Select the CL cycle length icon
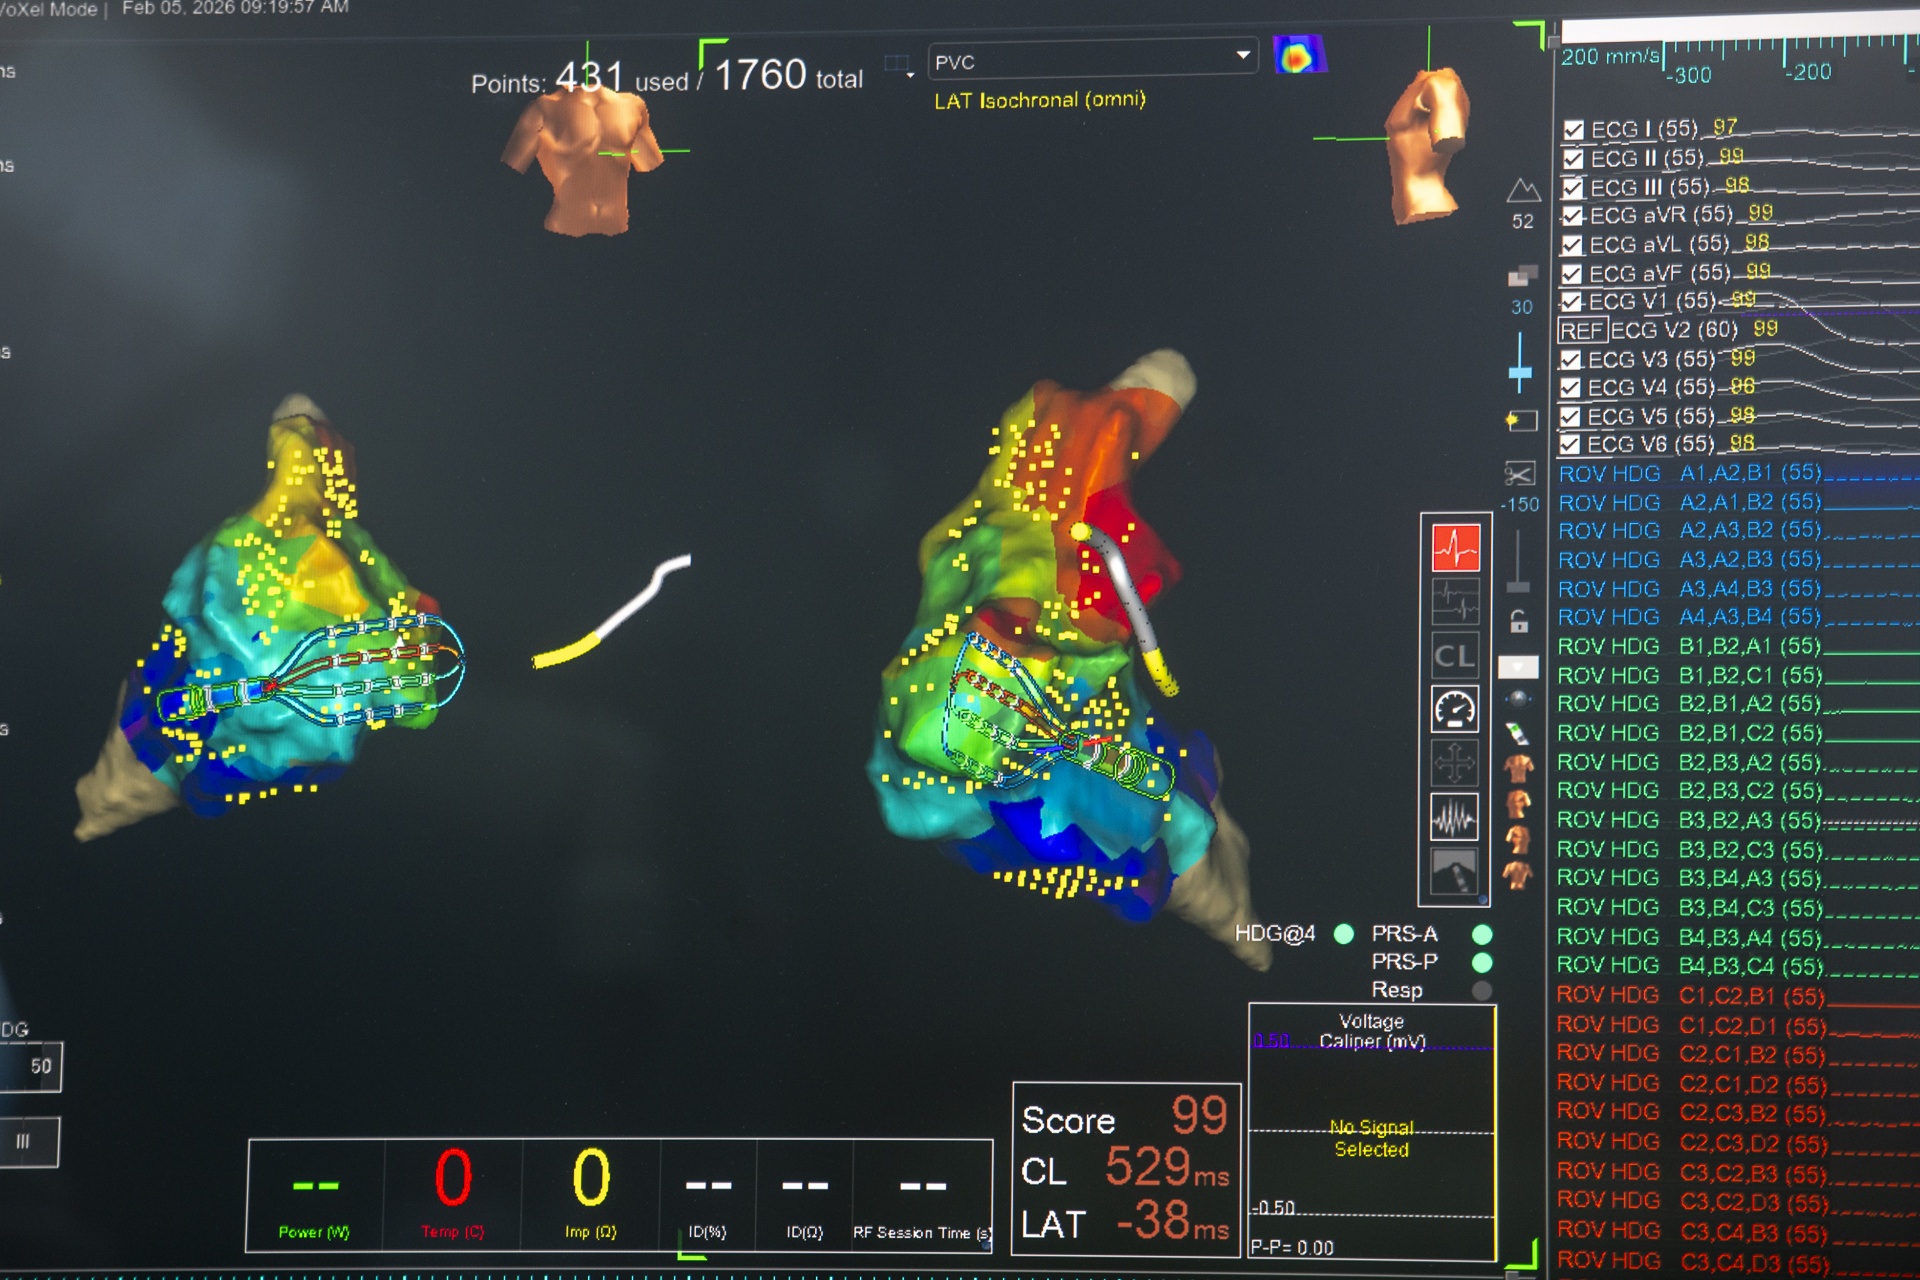1920x1280 pixels. (1454, 656)
